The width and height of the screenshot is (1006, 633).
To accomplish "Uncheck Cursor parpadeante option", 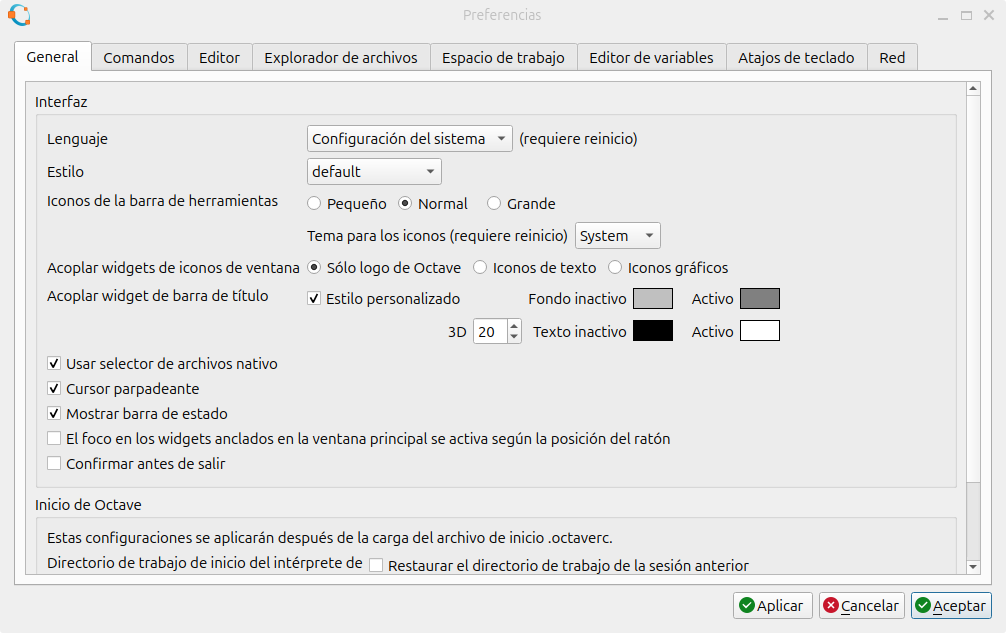I will (55, 388).
